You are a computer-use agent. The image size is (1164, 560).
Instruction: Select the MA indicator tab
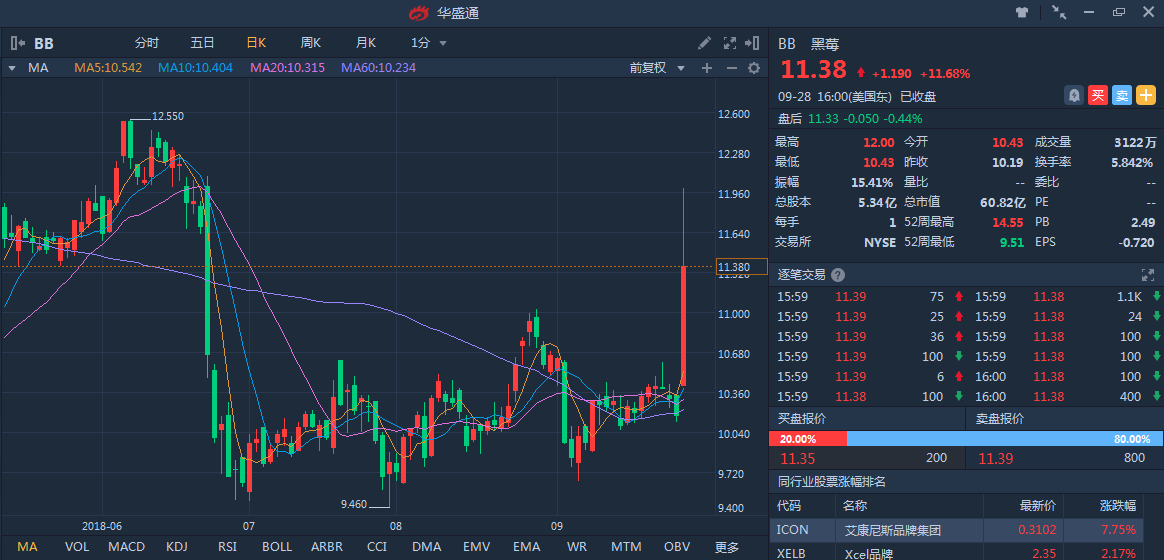tap(27, 547)
